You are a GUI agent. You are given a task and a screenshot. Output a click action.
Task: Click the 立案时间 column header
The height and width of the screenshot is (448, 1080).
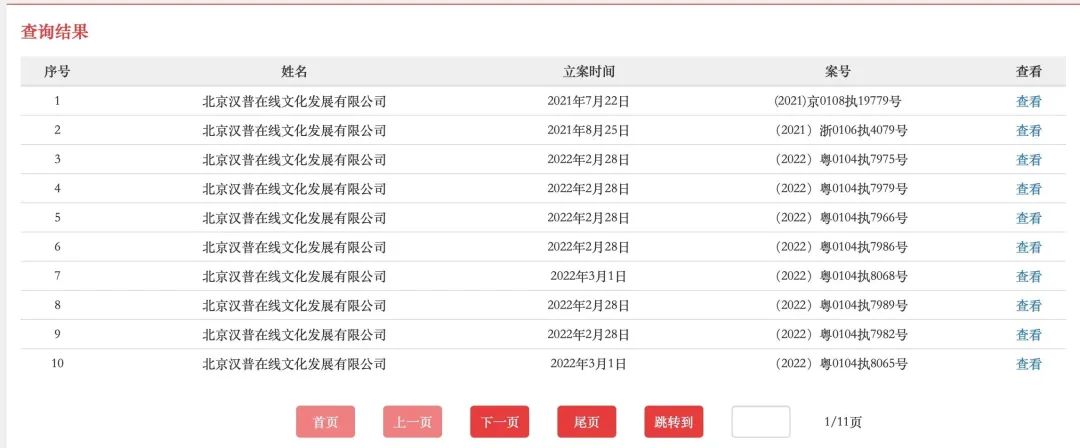pyautogui.click(x=588, y=72)
